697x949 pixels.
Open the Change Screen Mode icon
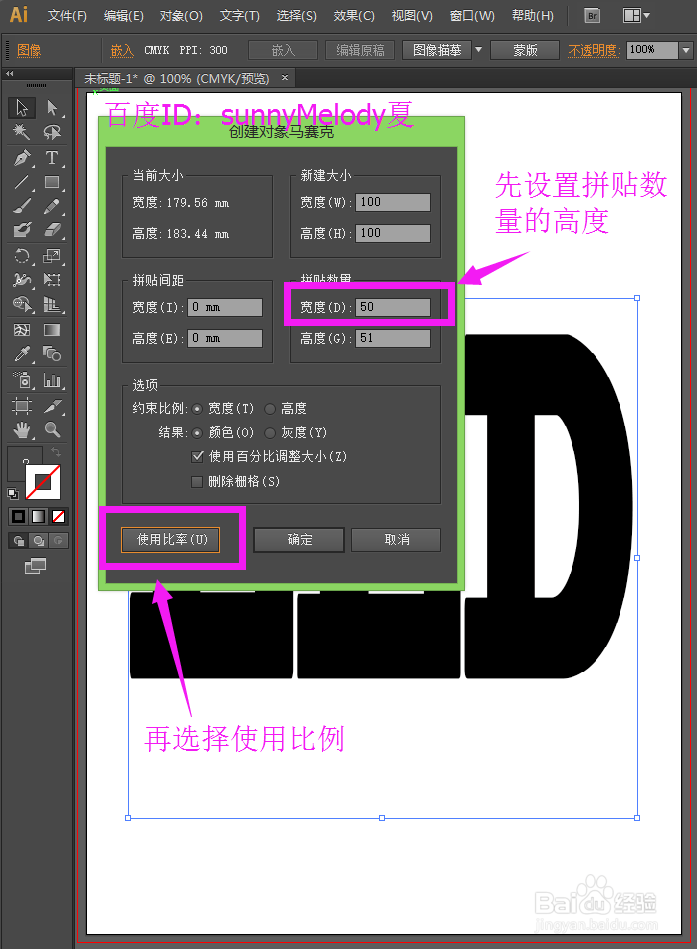click(x=35, y=566)
